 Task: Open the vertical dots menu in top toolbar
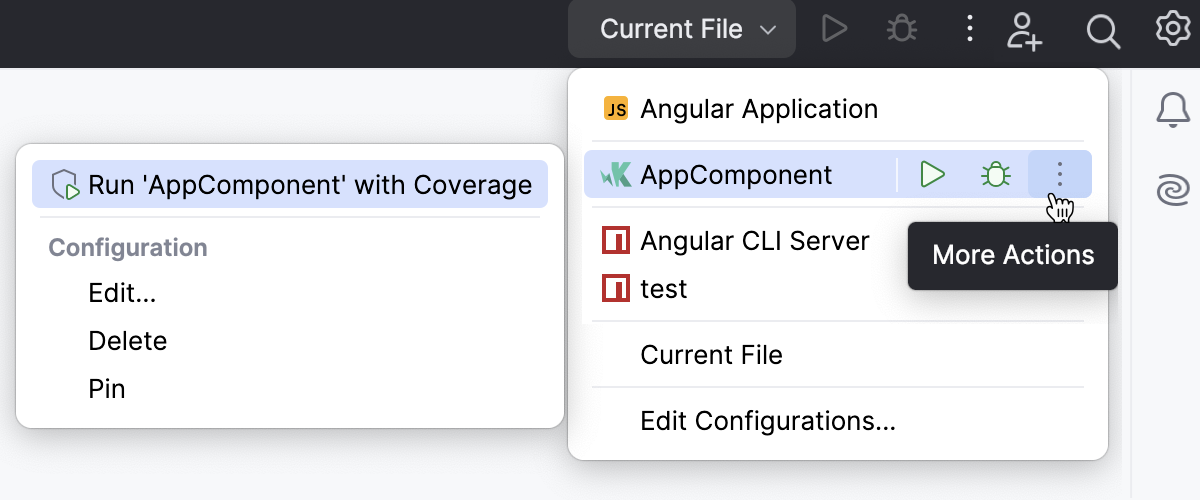(968, 29)
